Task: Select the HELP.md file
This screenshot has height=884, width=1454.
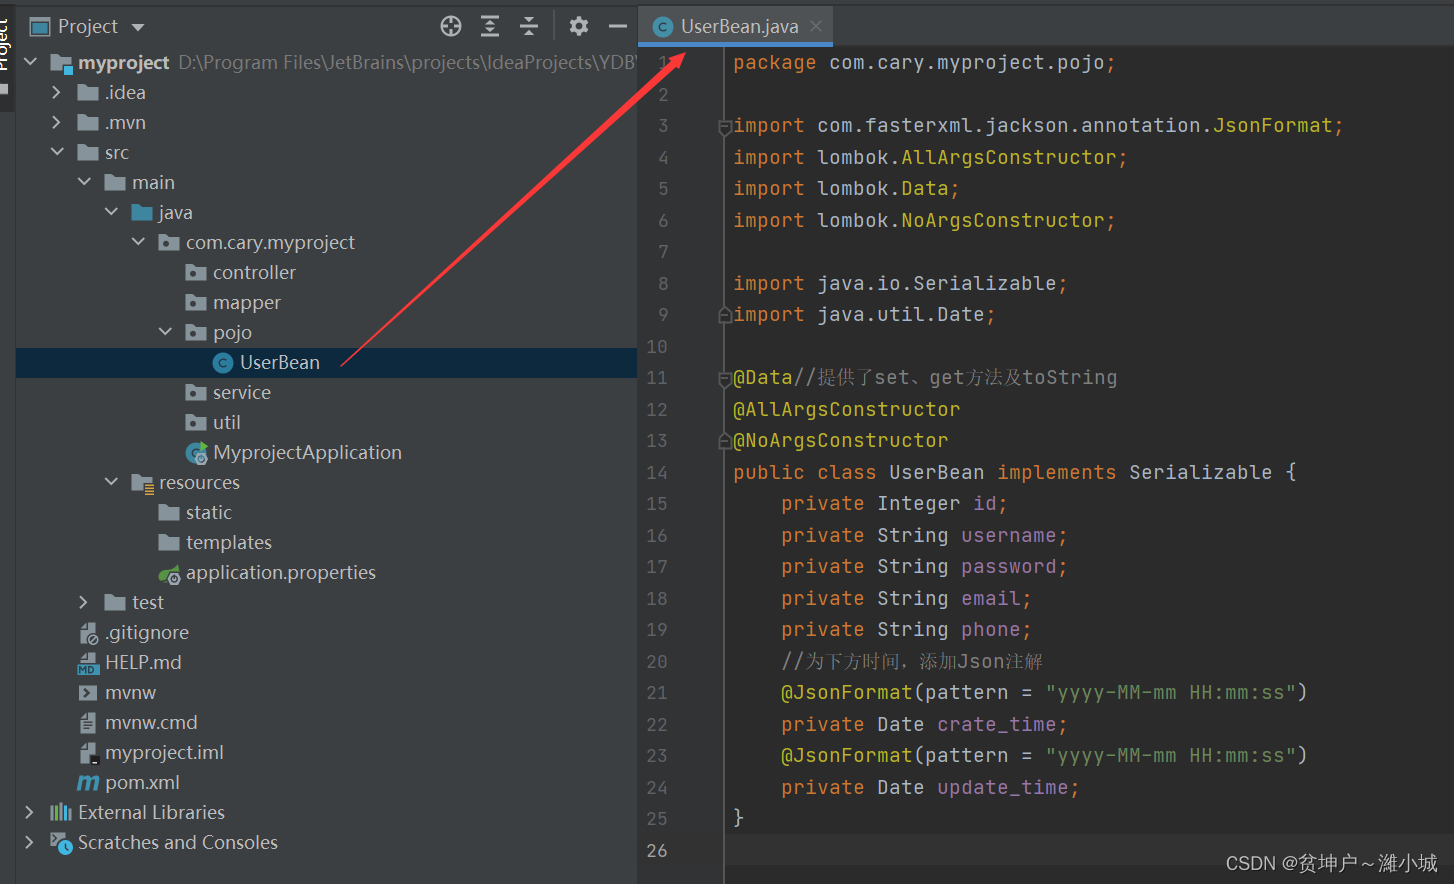Action: [x=143, y=662]
